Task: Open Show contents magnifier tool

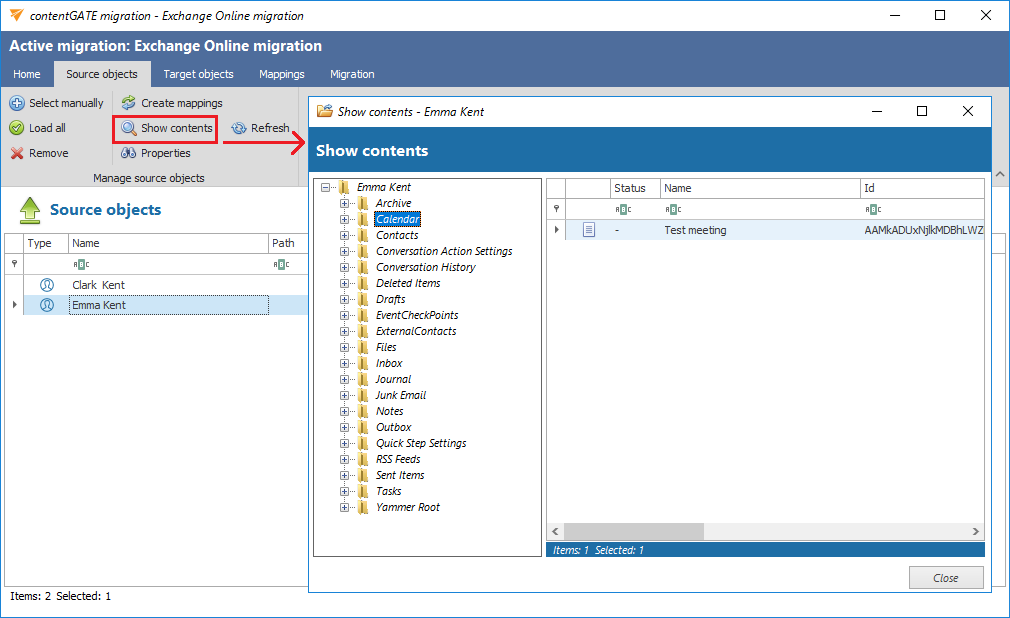Action: click(129, 128)
